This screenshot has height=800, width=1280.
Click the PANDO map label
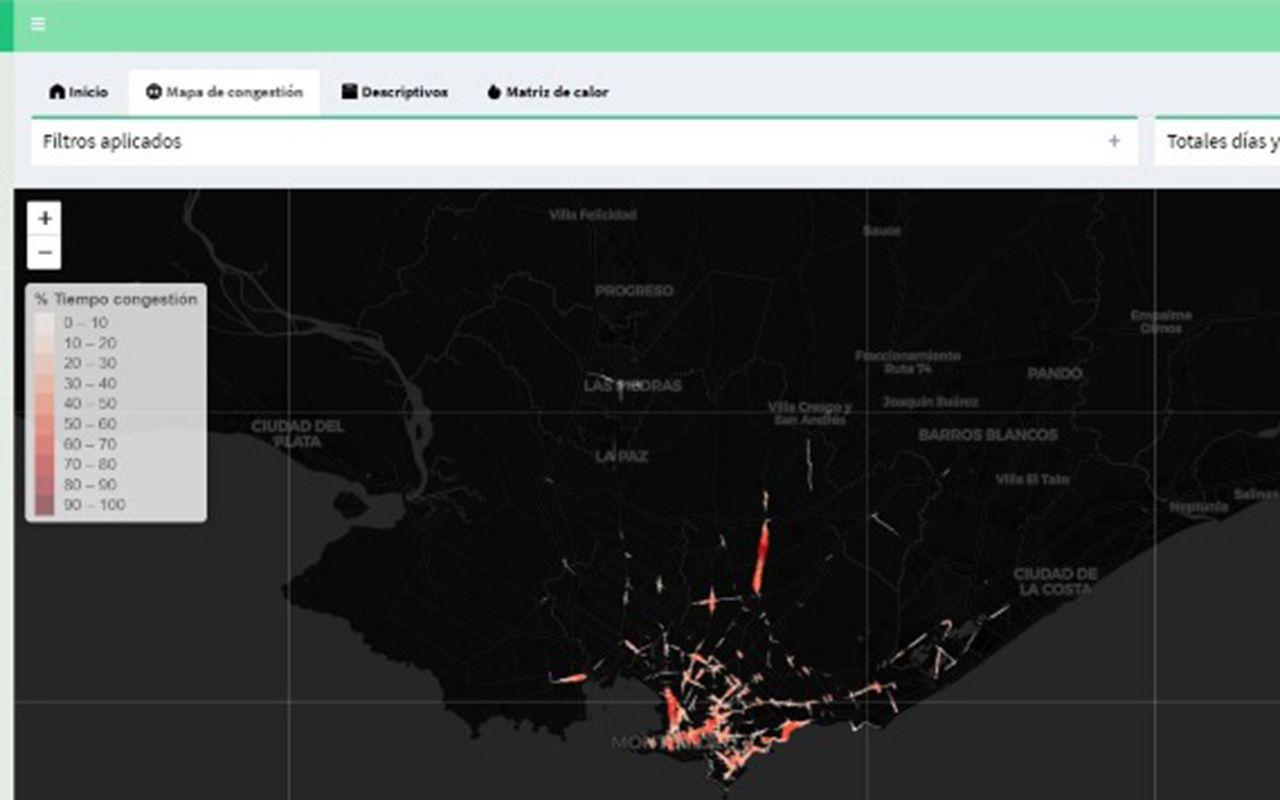pyautogui.click(x=1055, y=373)
